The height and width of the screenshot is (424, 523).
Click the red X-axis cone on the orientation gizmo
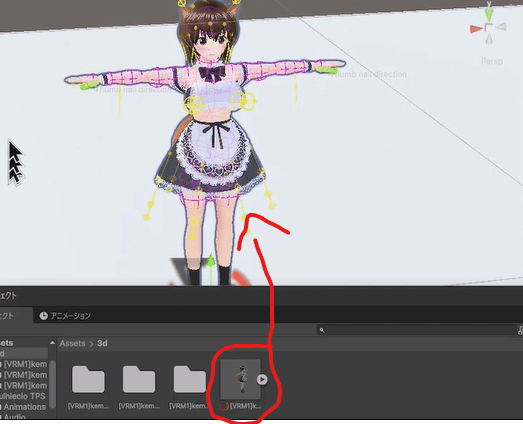pos(476,29)
